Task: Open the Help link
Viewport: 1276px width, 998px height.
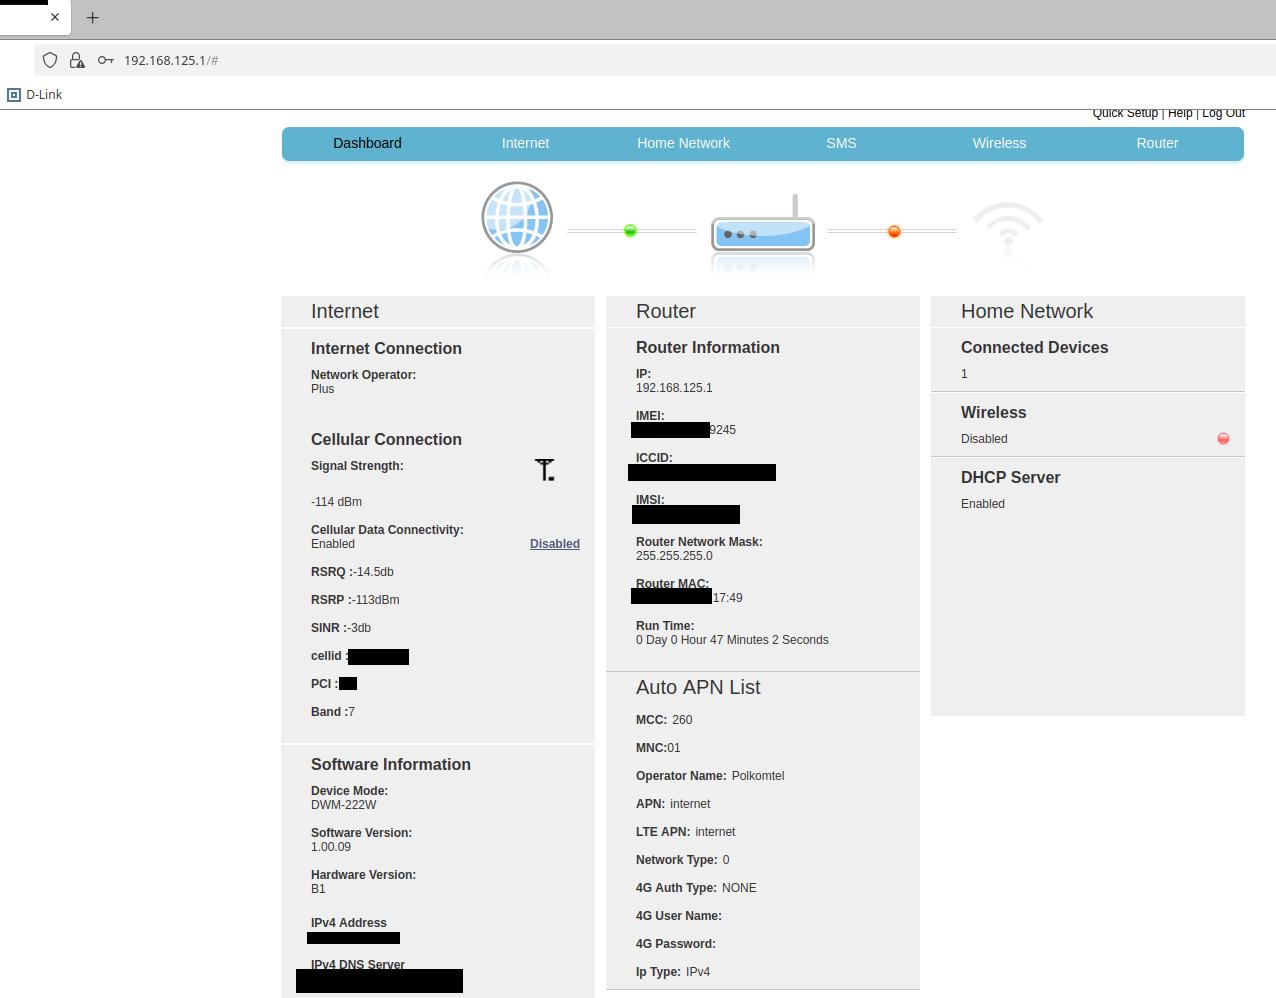Action: tap(1180, 113)
